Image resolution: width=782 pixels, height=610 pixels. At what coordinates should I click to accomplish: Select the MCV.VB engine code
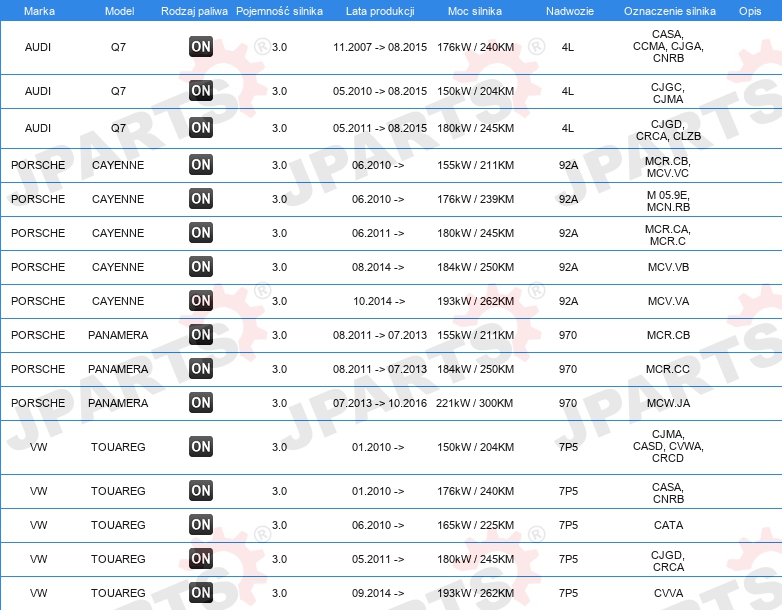[668, 267]
